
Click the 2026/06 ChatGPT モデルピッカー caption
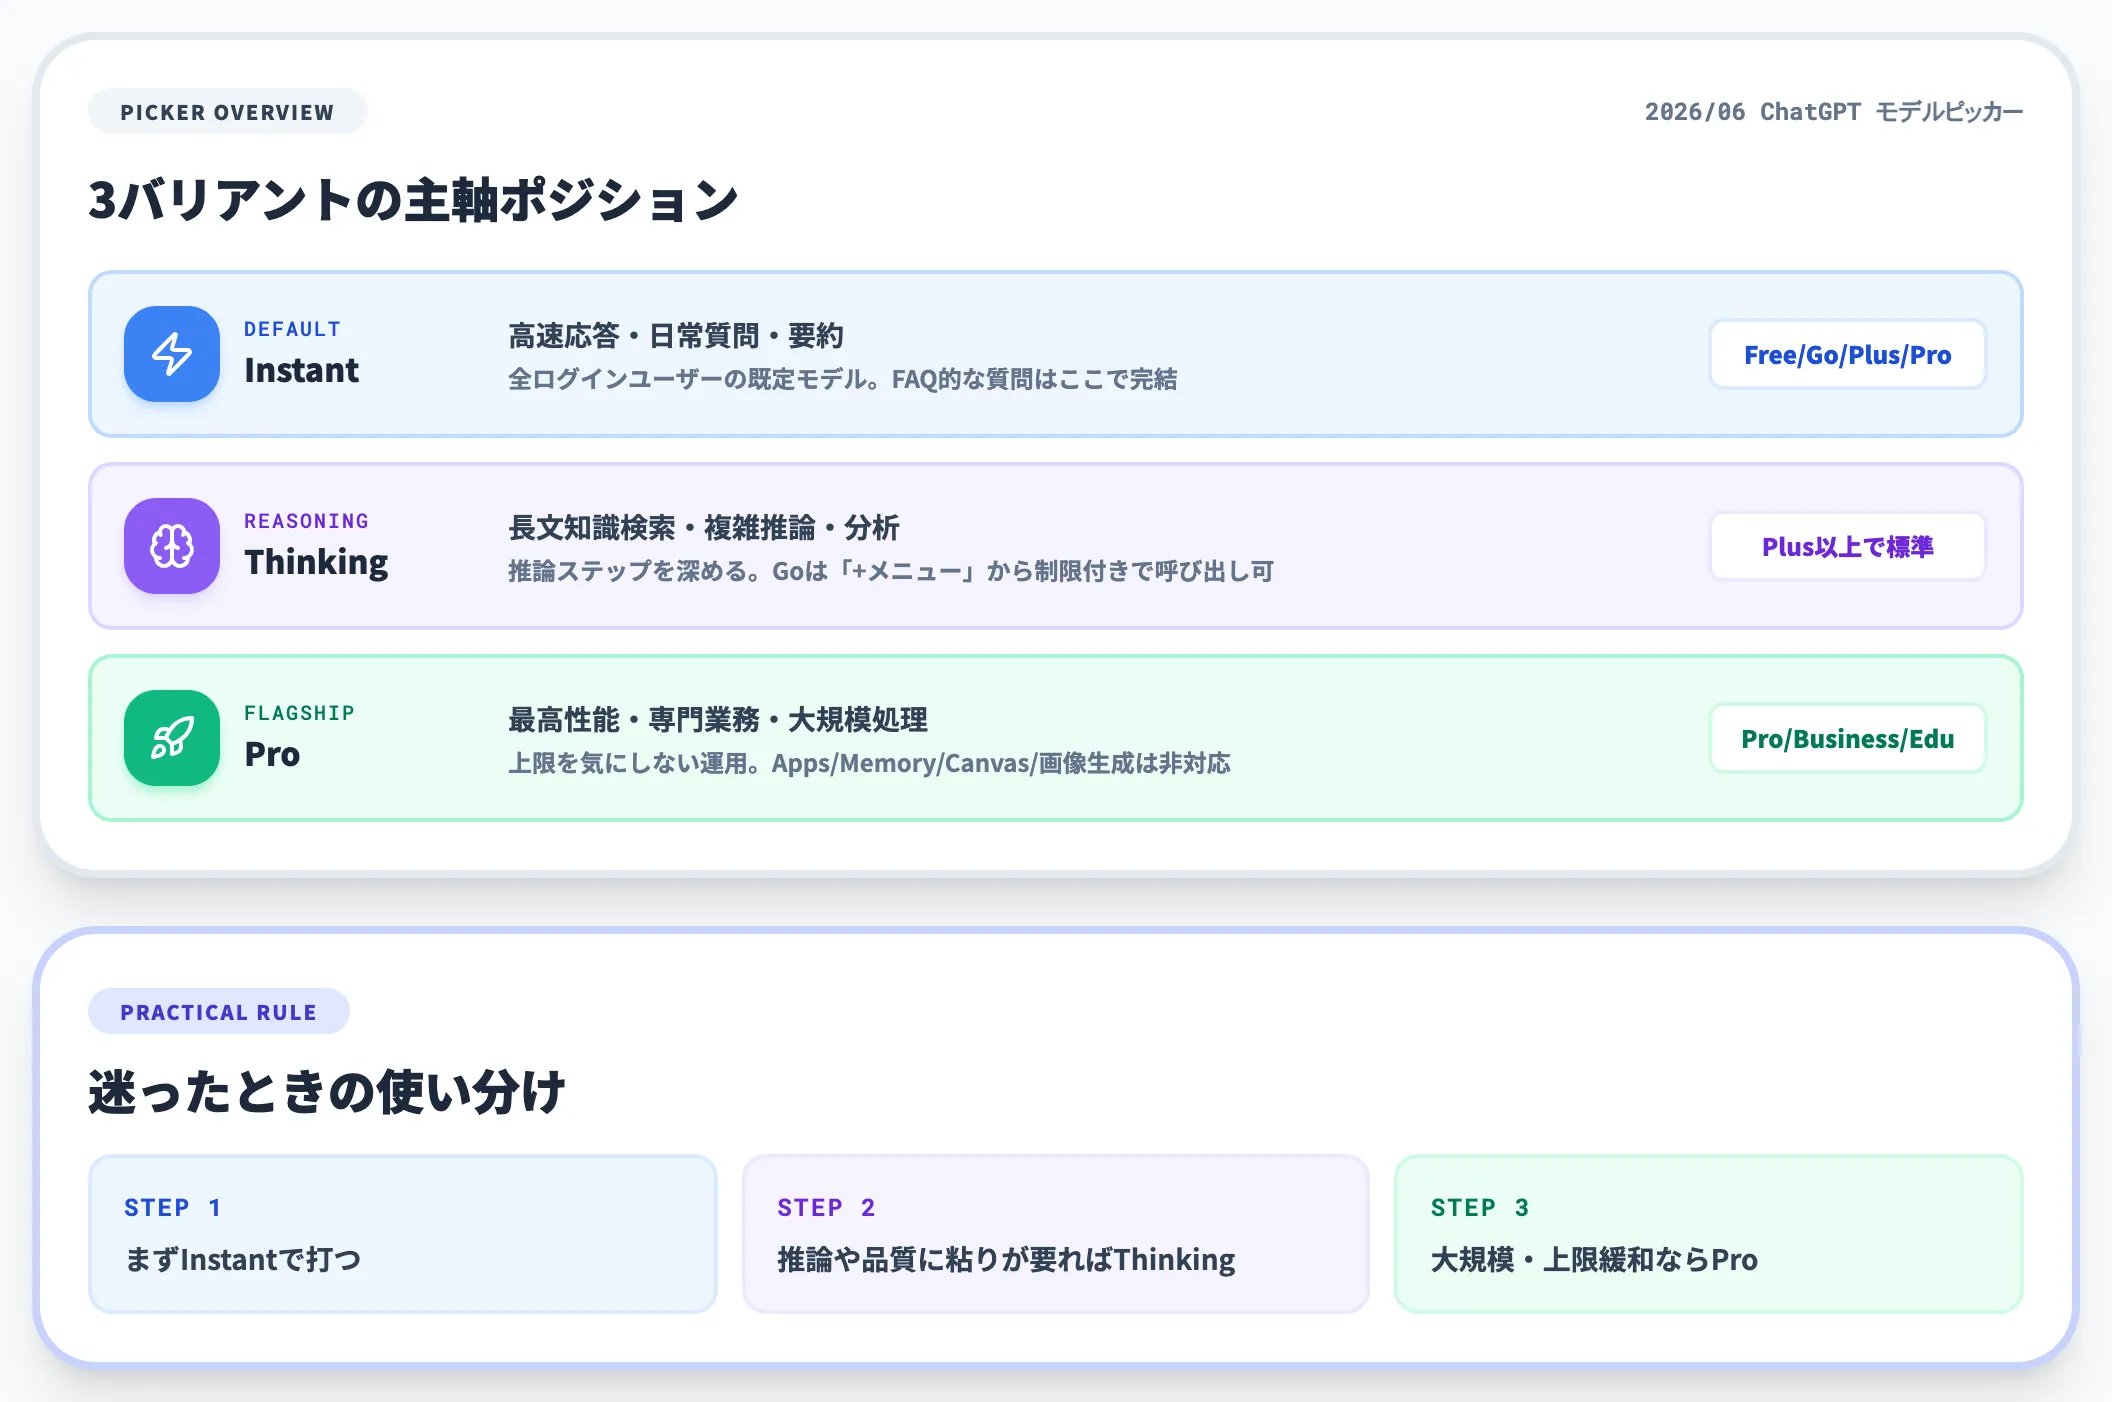[x=1834, y=112]
